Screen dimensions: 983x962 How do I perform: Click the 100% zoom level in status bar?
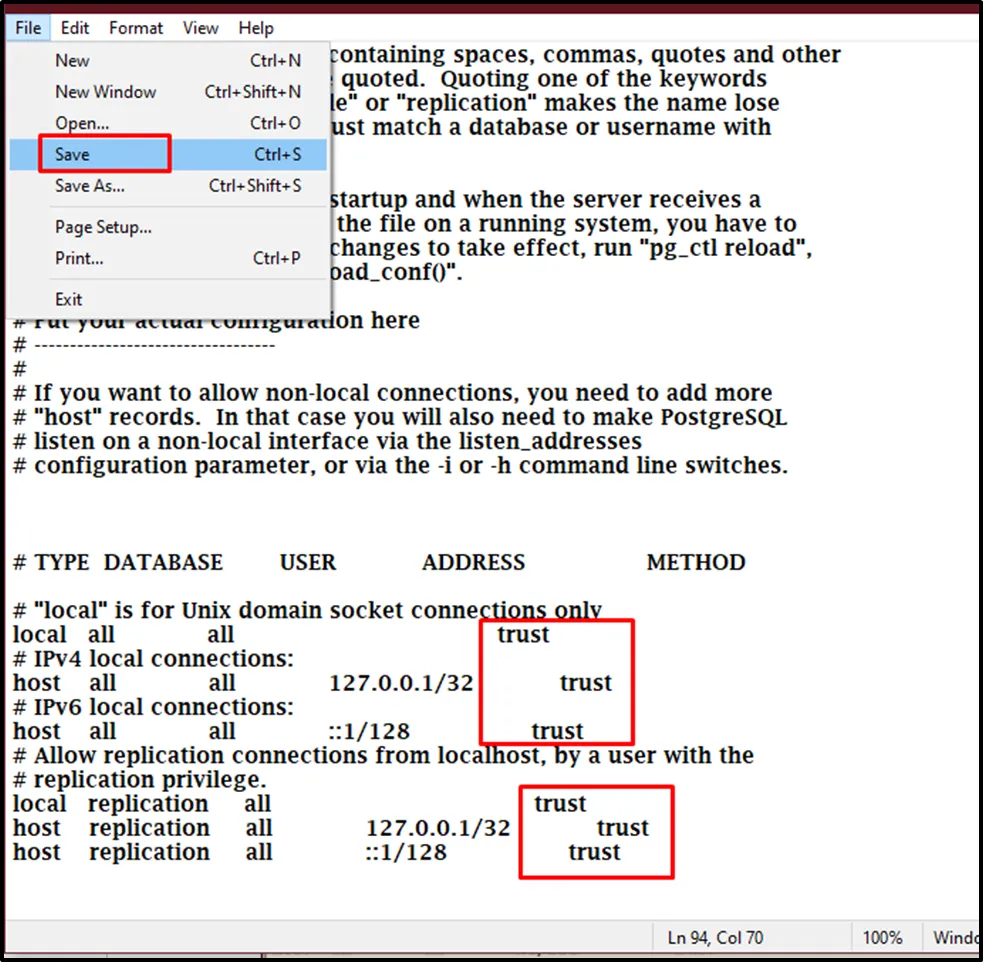883,937
